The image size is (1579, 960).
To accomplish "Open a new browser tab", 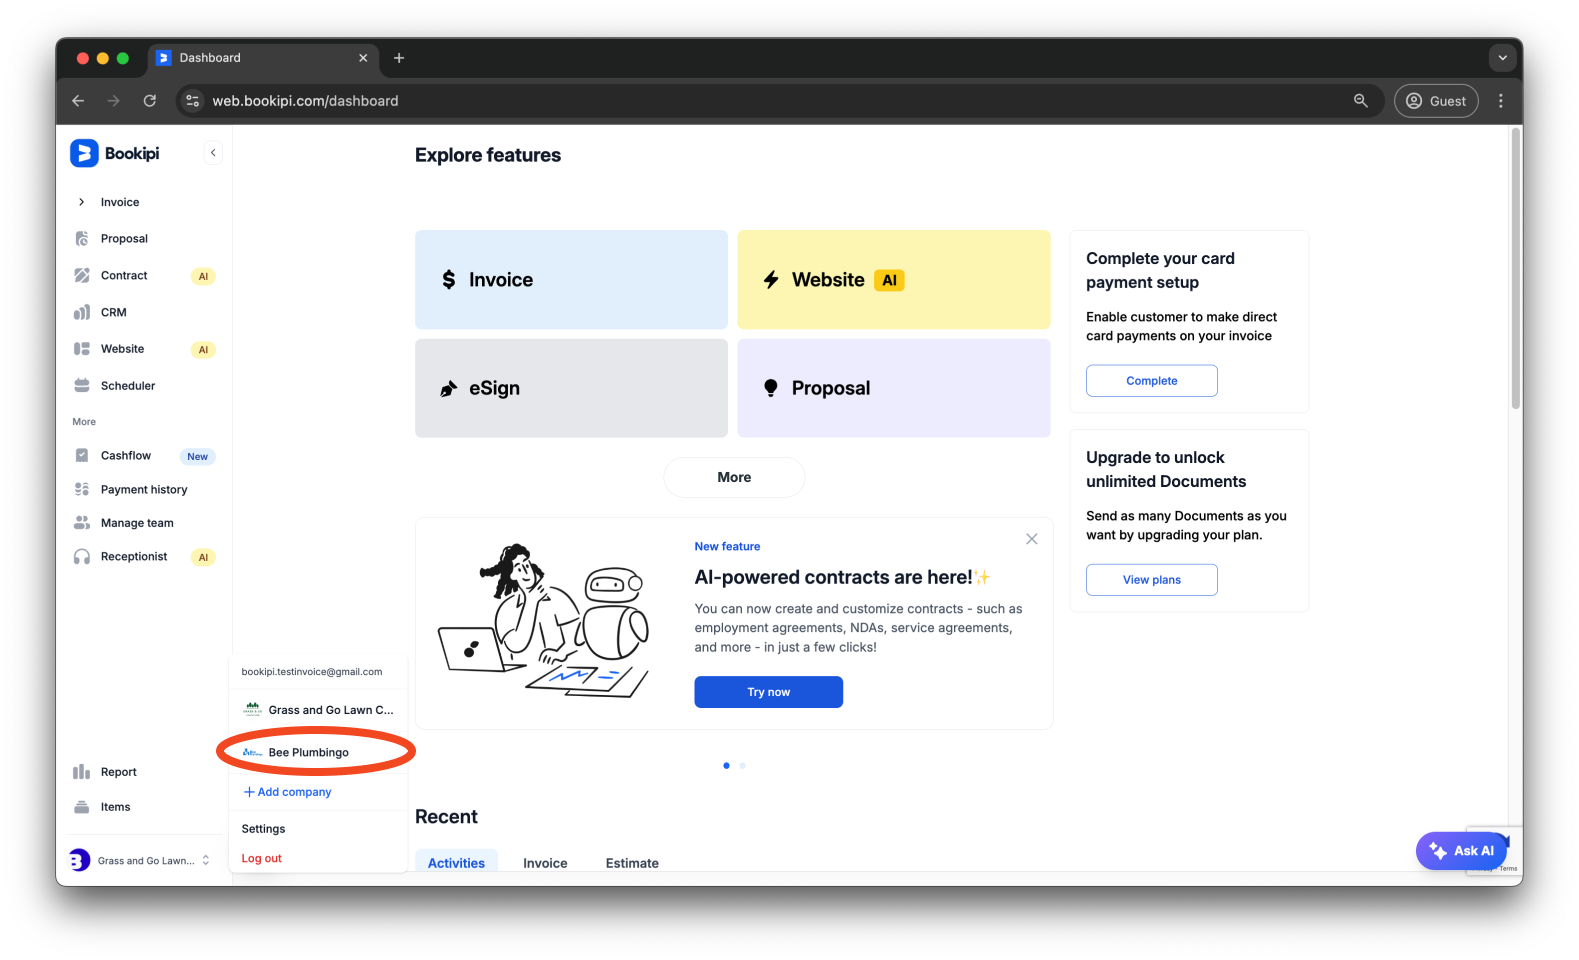I will click(399, 58).
